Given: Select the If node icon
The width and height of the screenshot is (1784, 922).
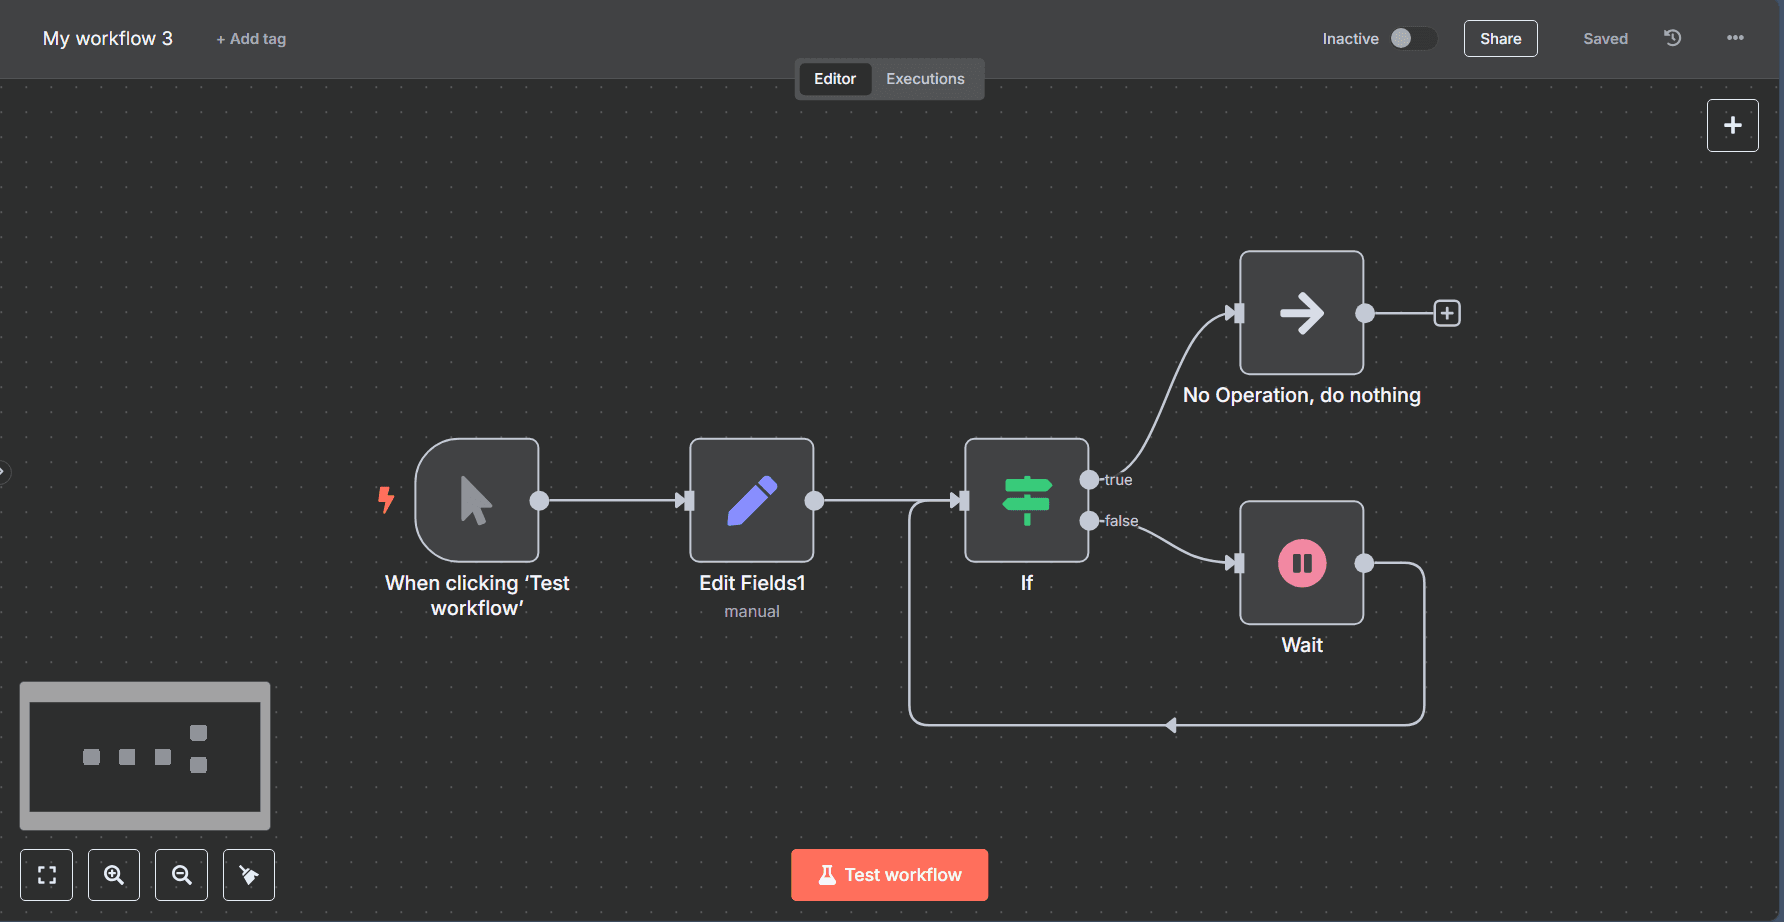Looking at the screenshot, I should point(1026,500).
